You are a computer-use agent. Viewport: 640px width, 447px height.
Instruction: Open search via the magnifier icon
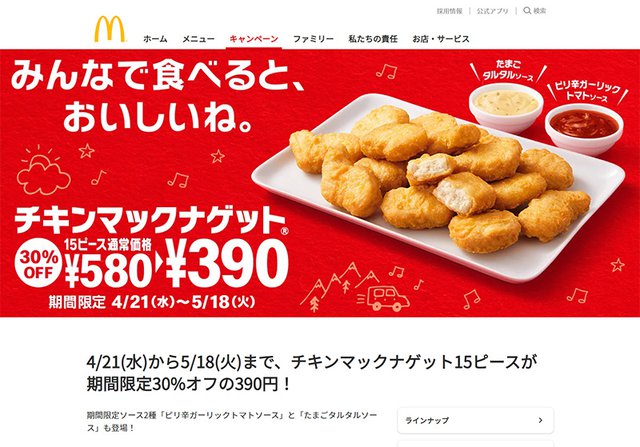tap(527, 11)
